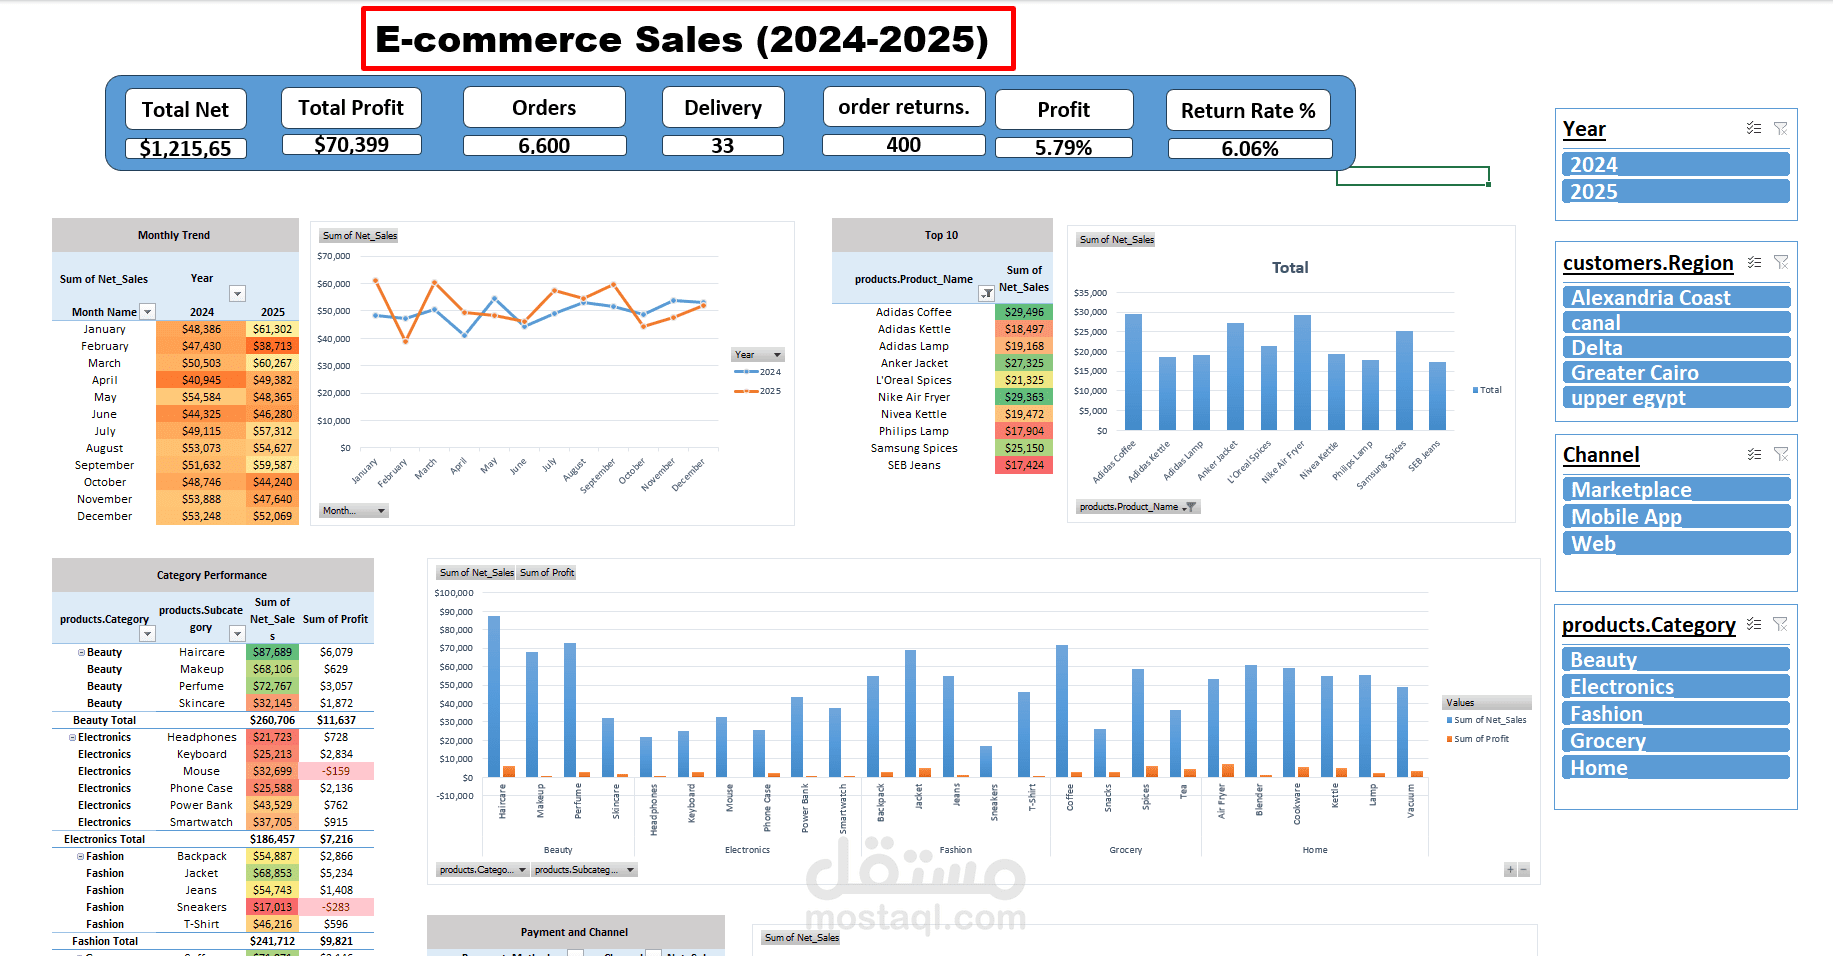
Task: Filter by the Web channel slicer item
Action: (1675, 543)
